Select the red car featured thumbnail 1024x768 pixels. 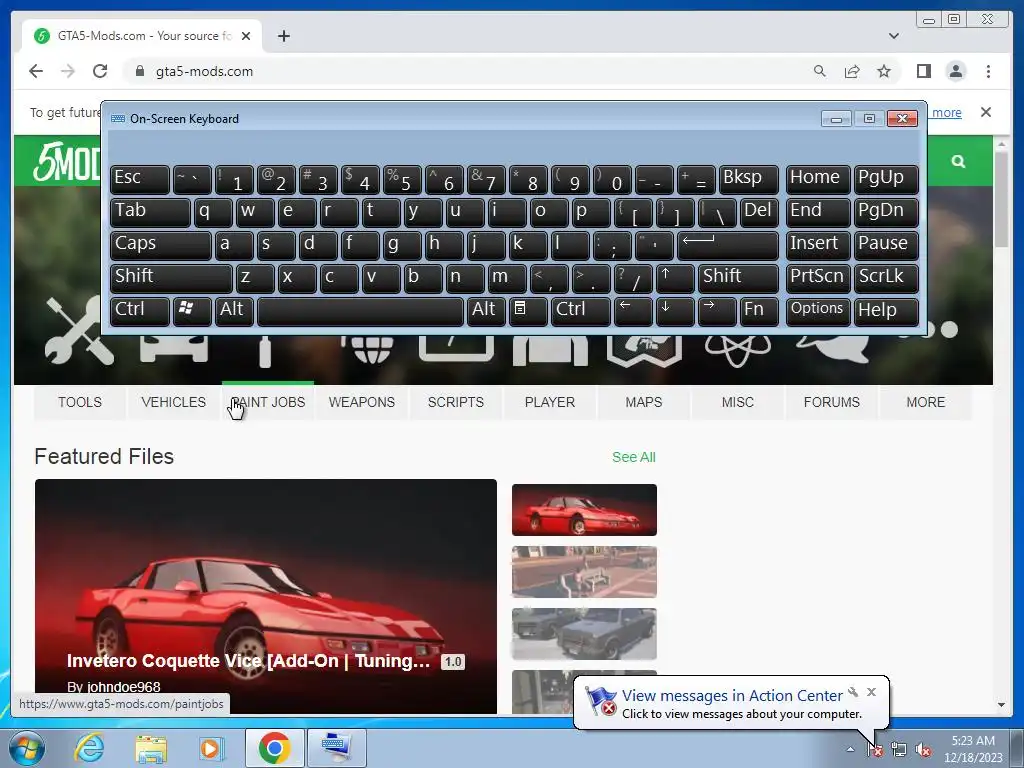584,510
